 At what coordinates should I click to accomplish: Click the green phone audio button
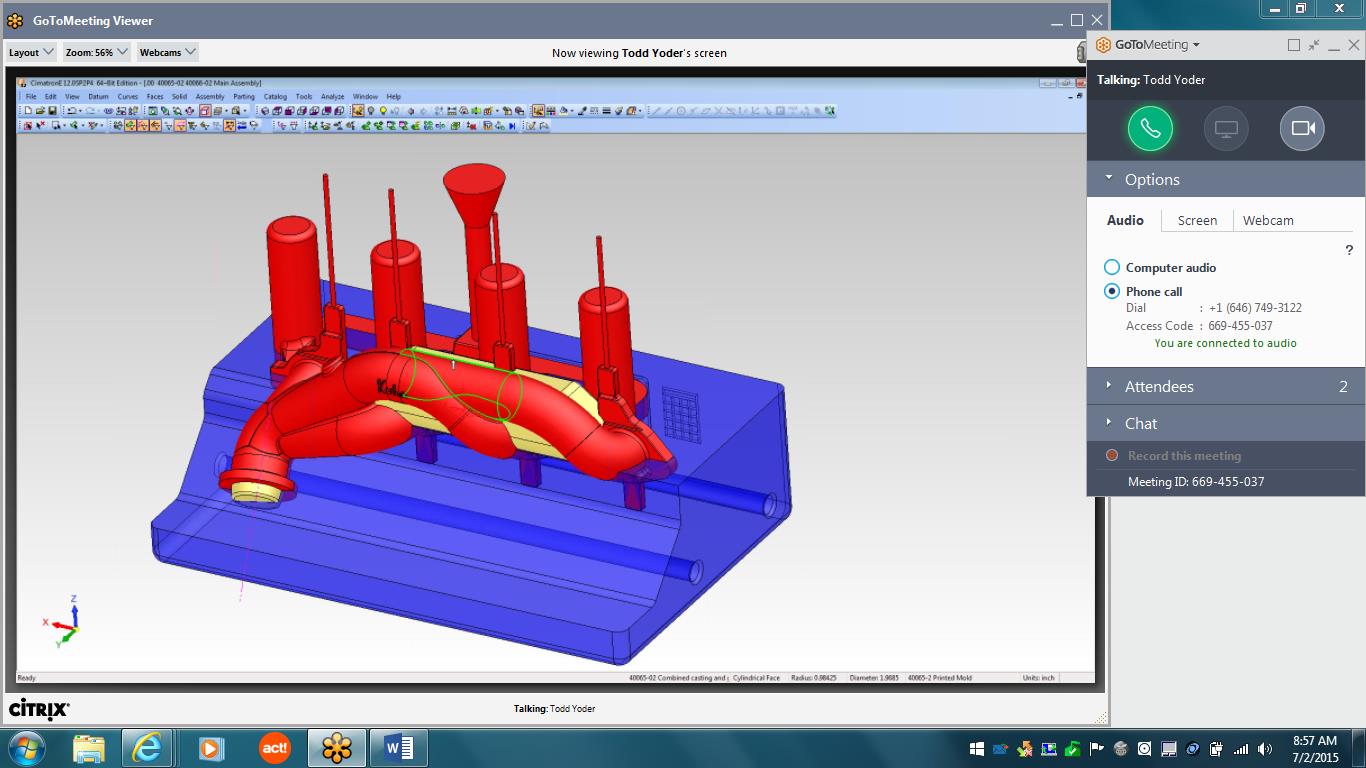1150,128
